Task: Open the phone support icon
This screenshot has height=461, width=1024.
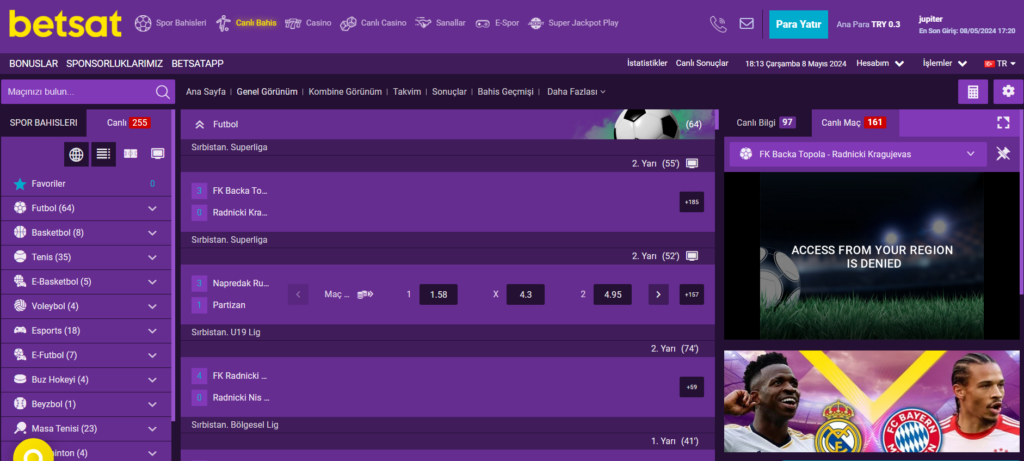Action: tap(718, 24)
